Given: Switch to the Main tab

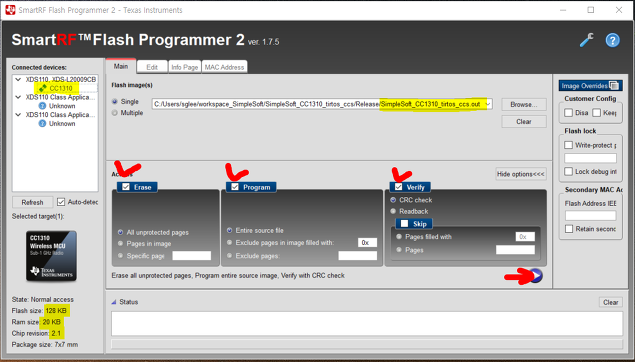Looking at the screenshot, I should coord(121,66).
